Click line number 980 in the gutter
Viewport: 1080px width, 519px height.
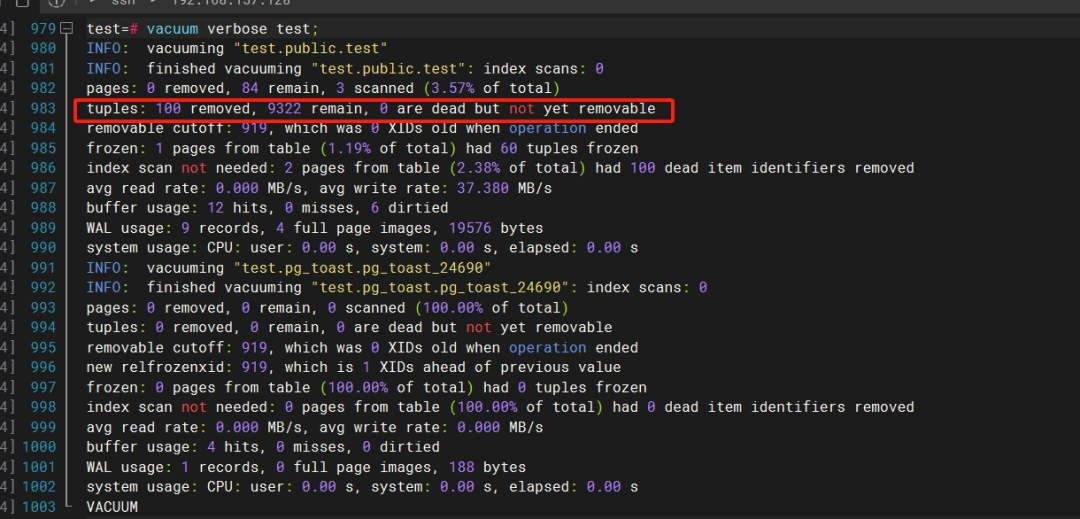pyautogui.click(x=43, y=49)
